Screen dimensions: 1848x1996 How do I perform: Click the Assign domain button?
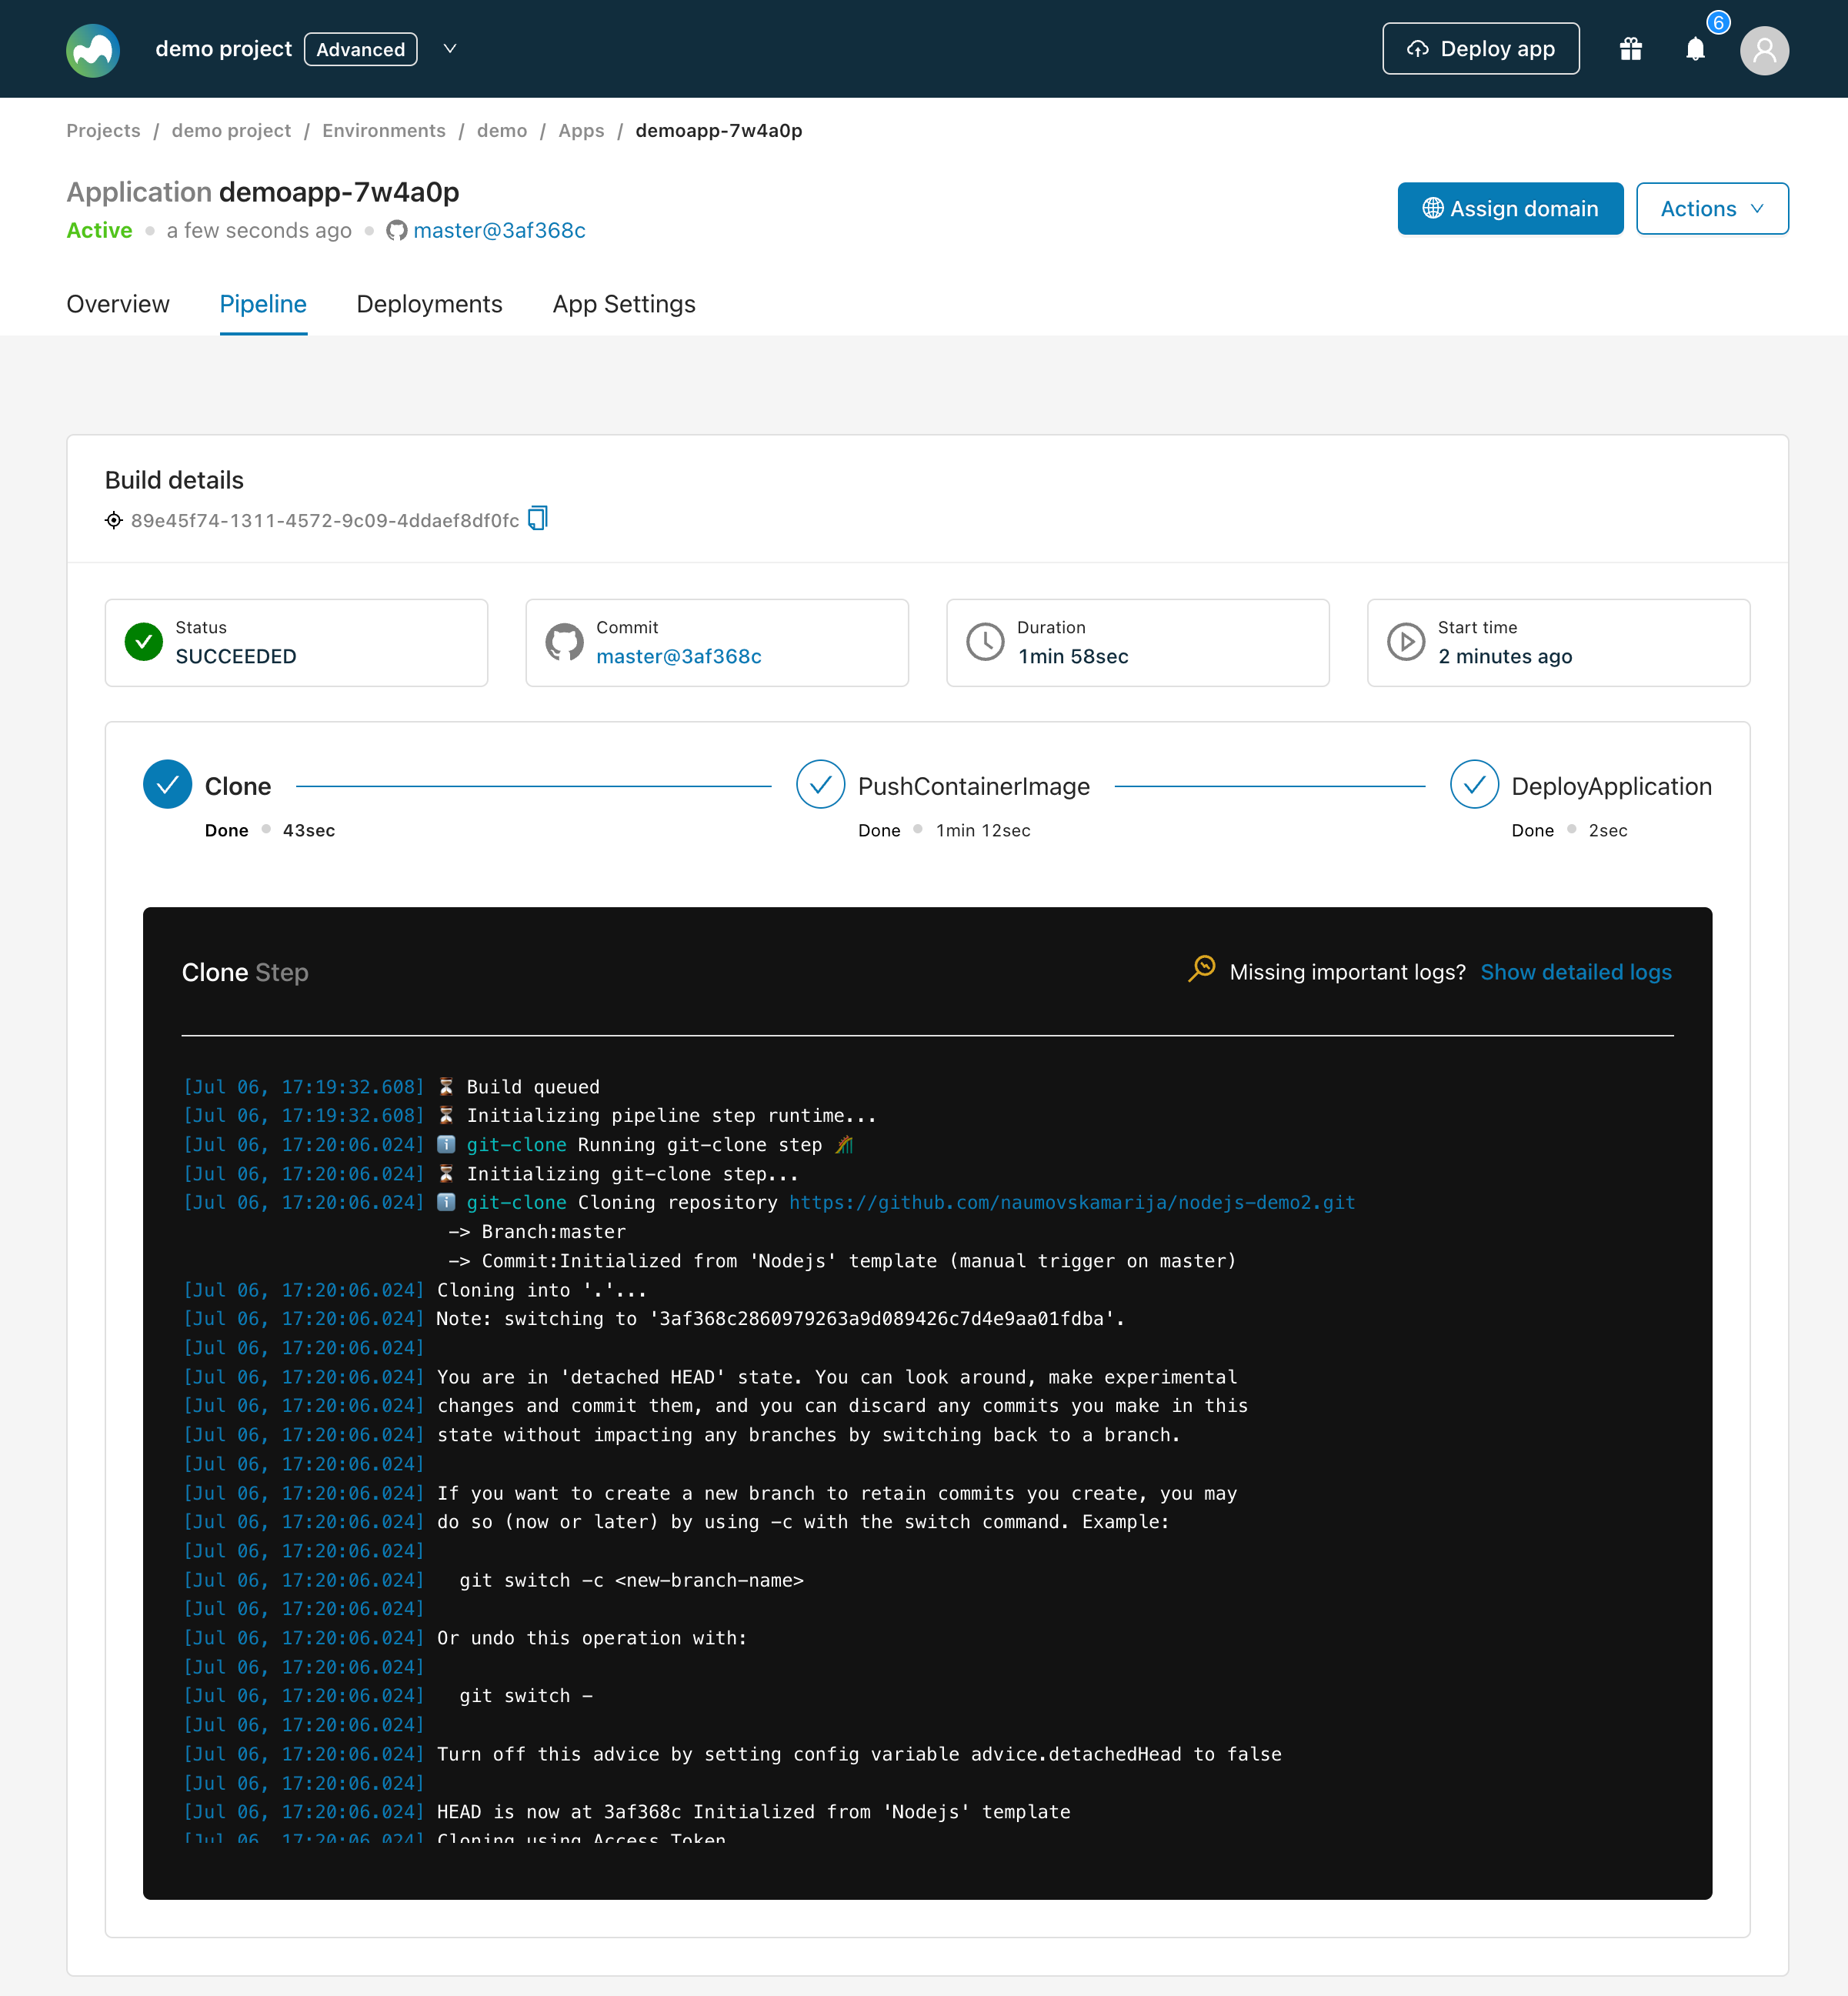[1510, 208]
